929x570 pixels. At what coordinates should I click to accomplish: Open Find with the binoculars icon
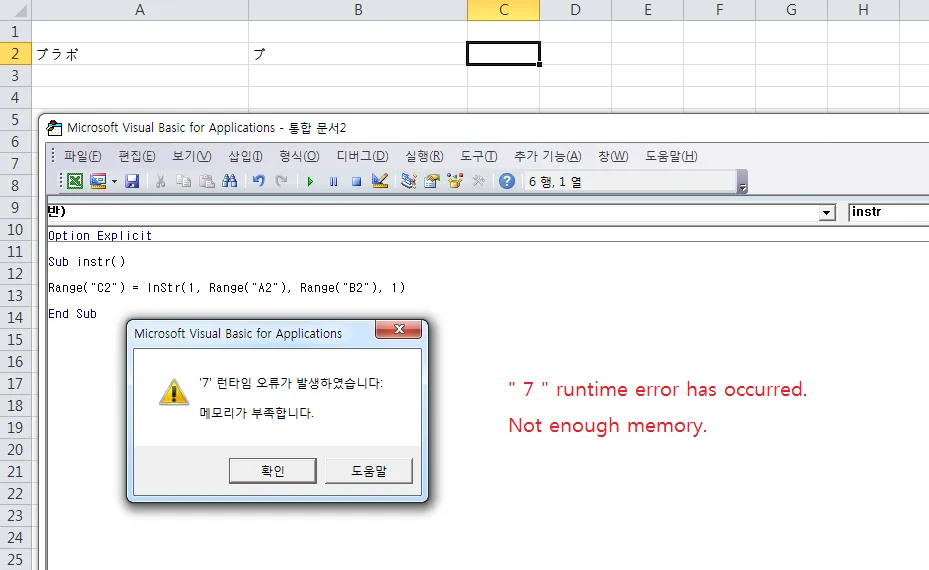coord(230,181)
